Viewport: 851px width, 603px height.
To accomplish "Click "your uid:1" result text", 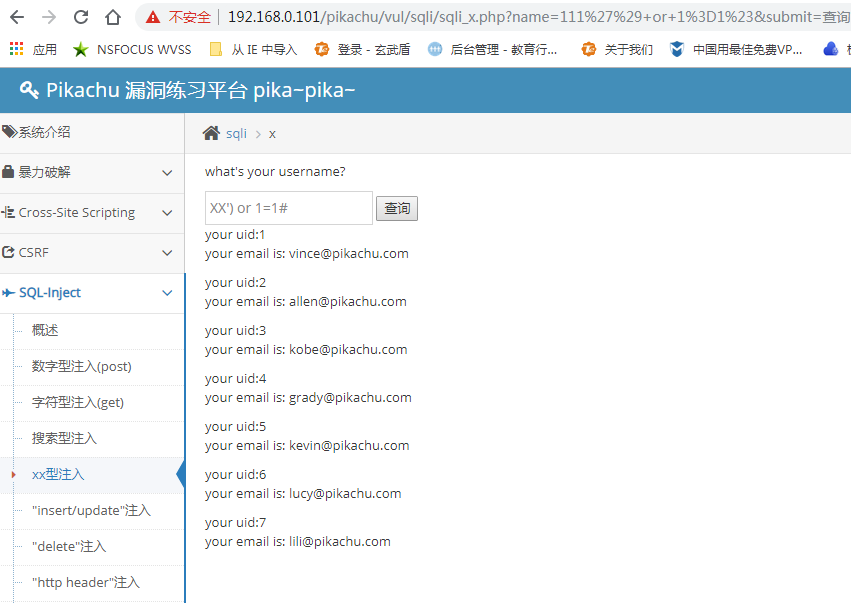I will [x=235, y=234].
